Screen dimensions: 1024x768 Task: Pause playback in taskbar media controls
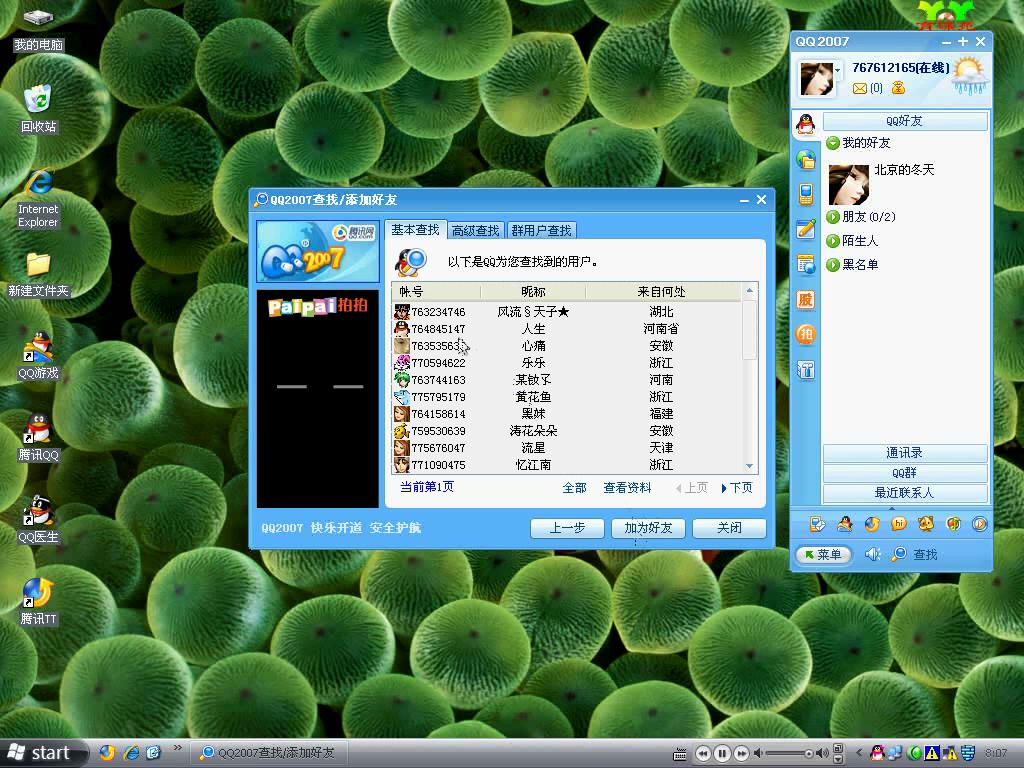[x=722, y=754]
